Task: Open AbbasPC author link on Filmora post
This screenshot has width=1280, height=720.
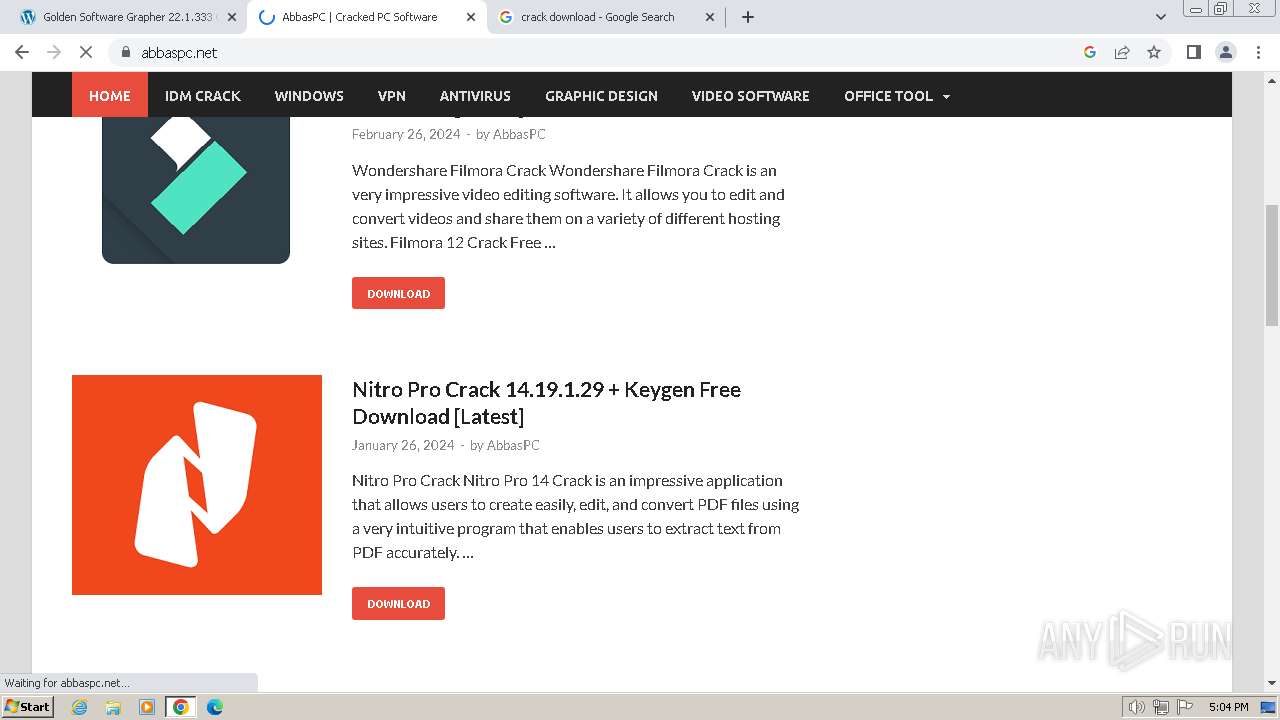Action: coord(519,134)
